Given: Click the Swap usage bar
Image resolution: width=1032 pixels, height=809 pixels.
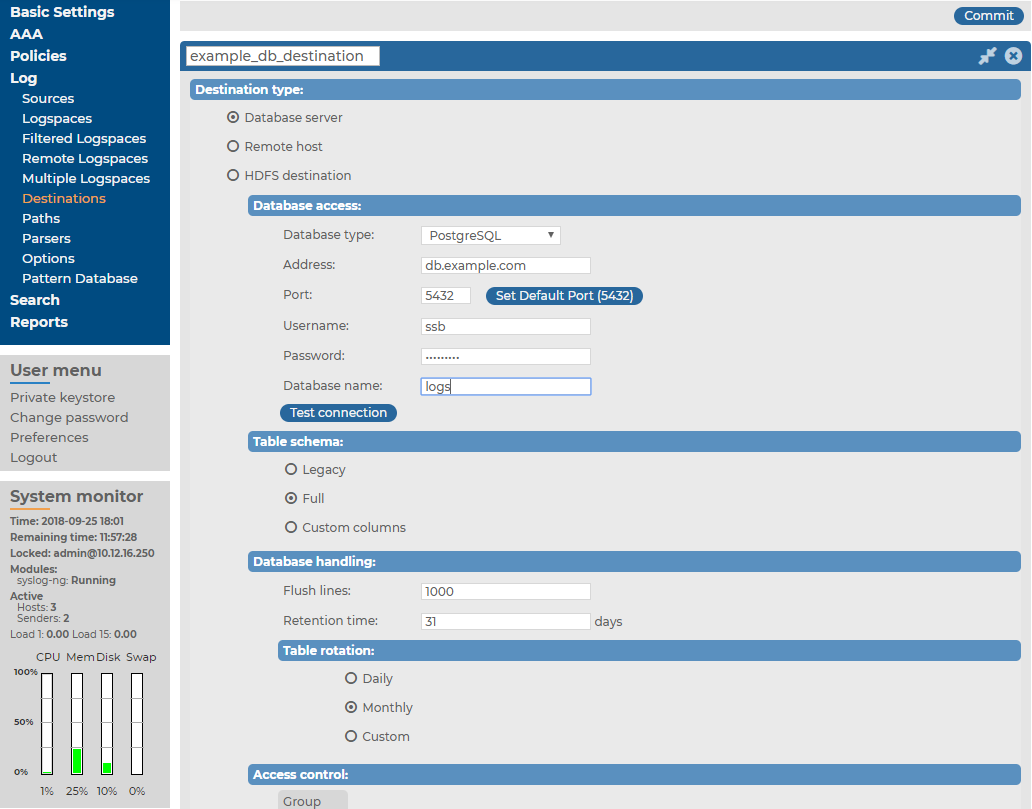Looking at the screenshot, I should tap(137, 723).
